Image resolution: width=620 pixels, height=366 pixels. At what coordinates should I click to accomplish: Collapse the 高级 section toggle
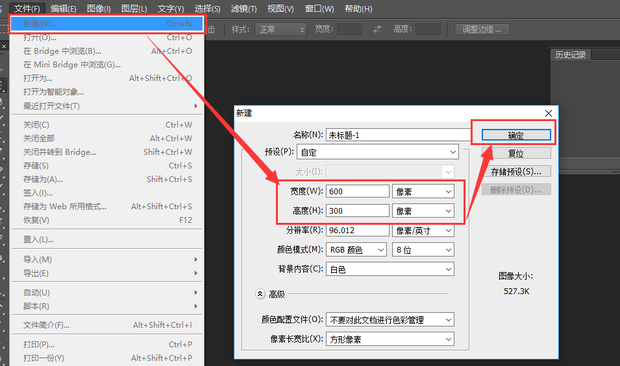(x=260, y=294)
